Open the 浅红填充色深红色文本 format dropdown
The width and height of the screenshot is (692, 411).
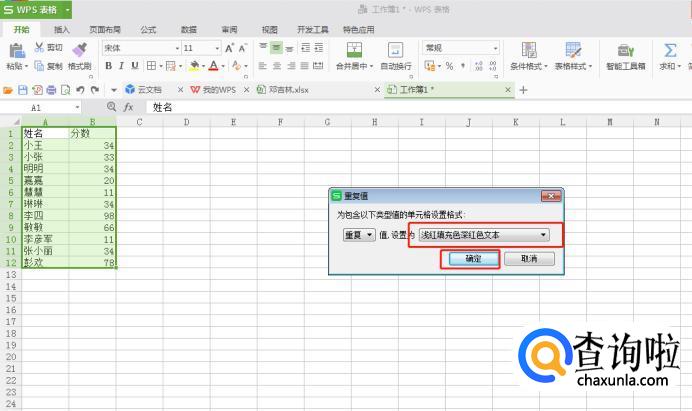(x=484, y=235)
